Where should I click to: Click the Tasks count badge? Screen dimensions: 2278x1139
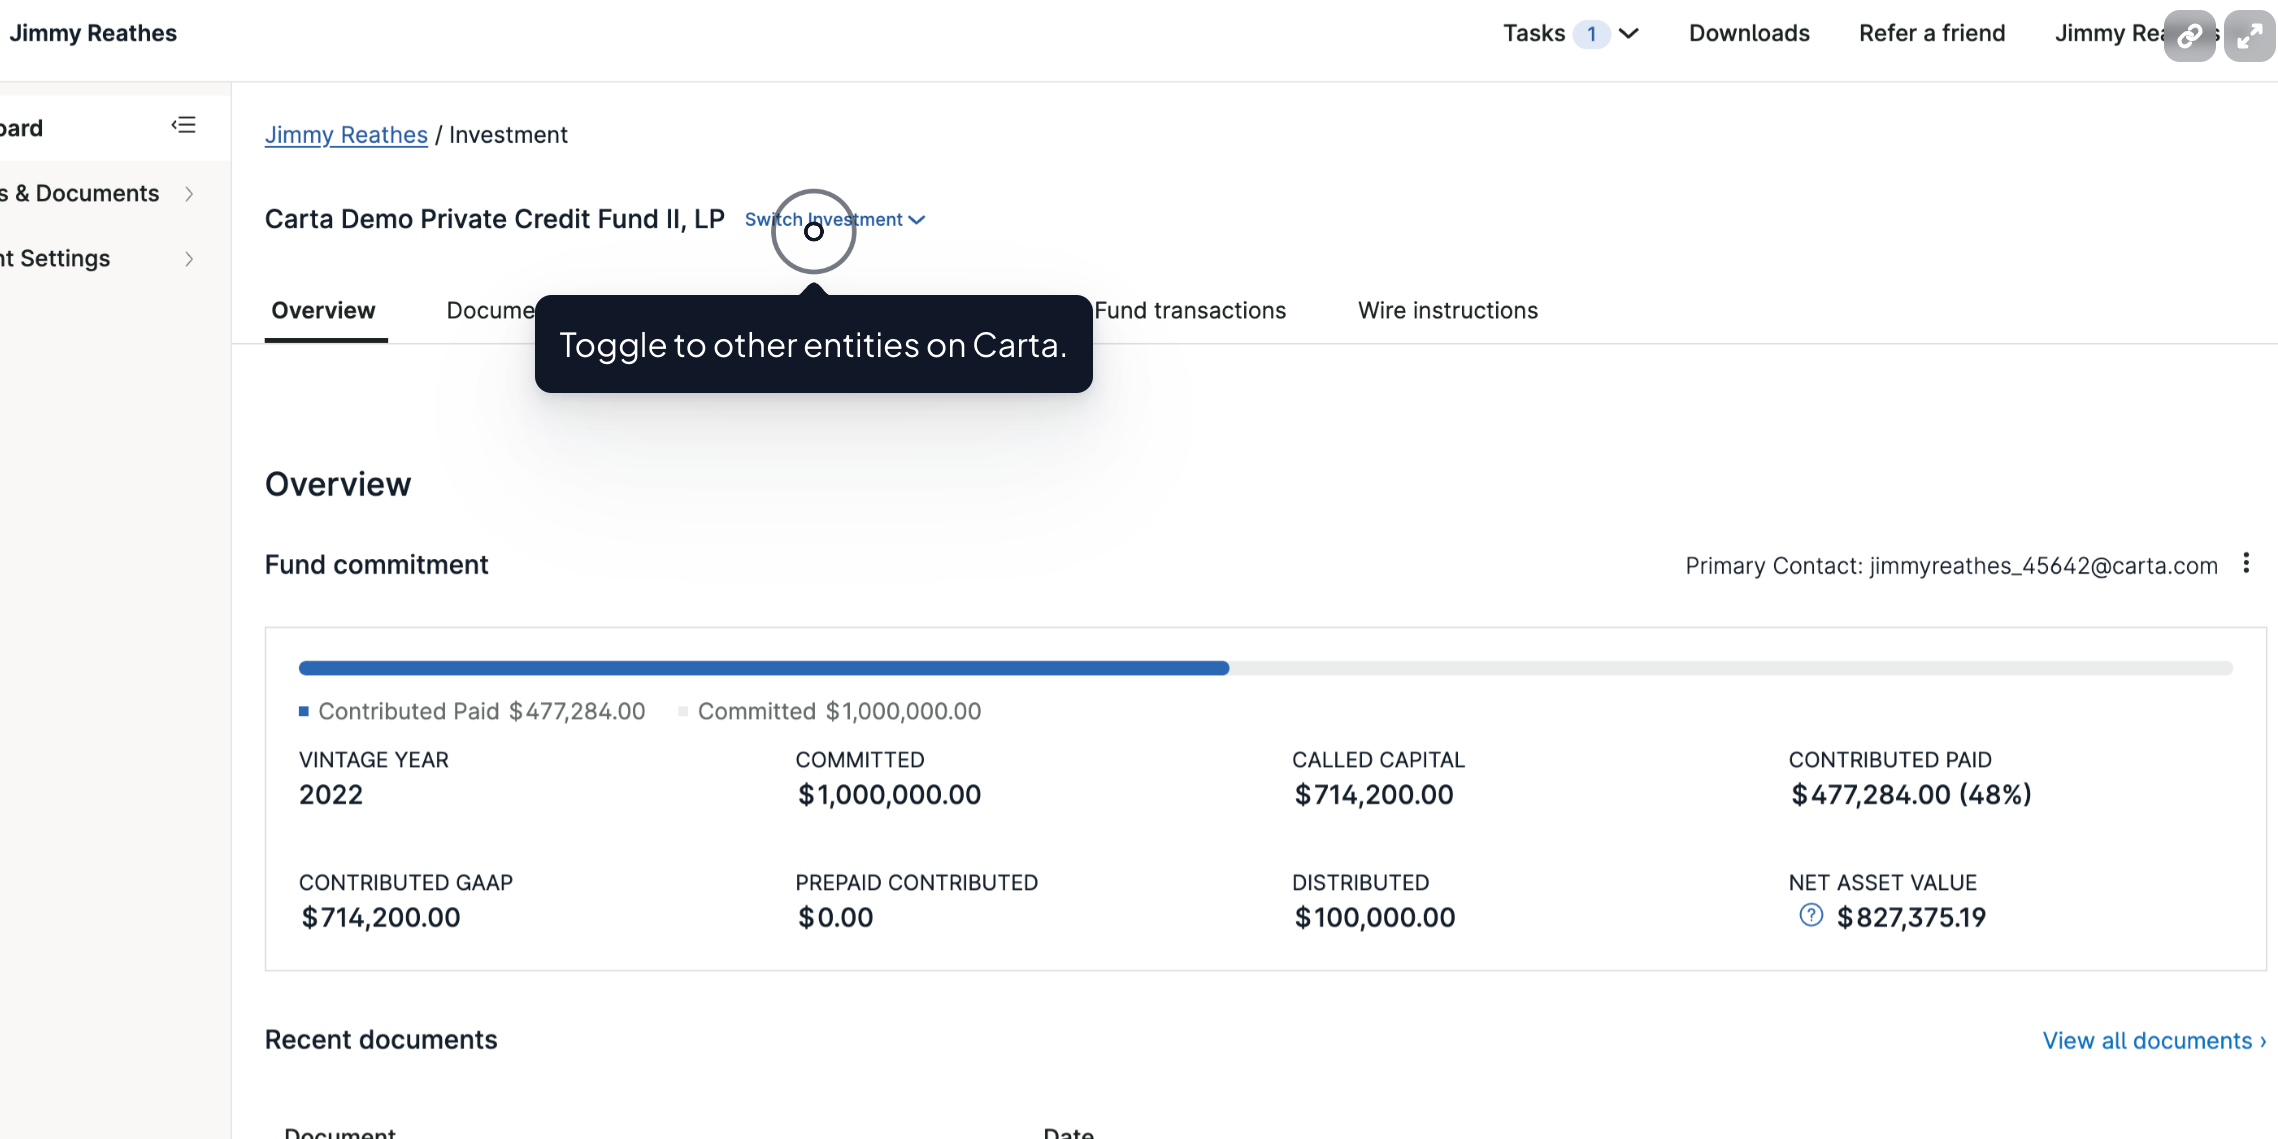(1591, 34)
